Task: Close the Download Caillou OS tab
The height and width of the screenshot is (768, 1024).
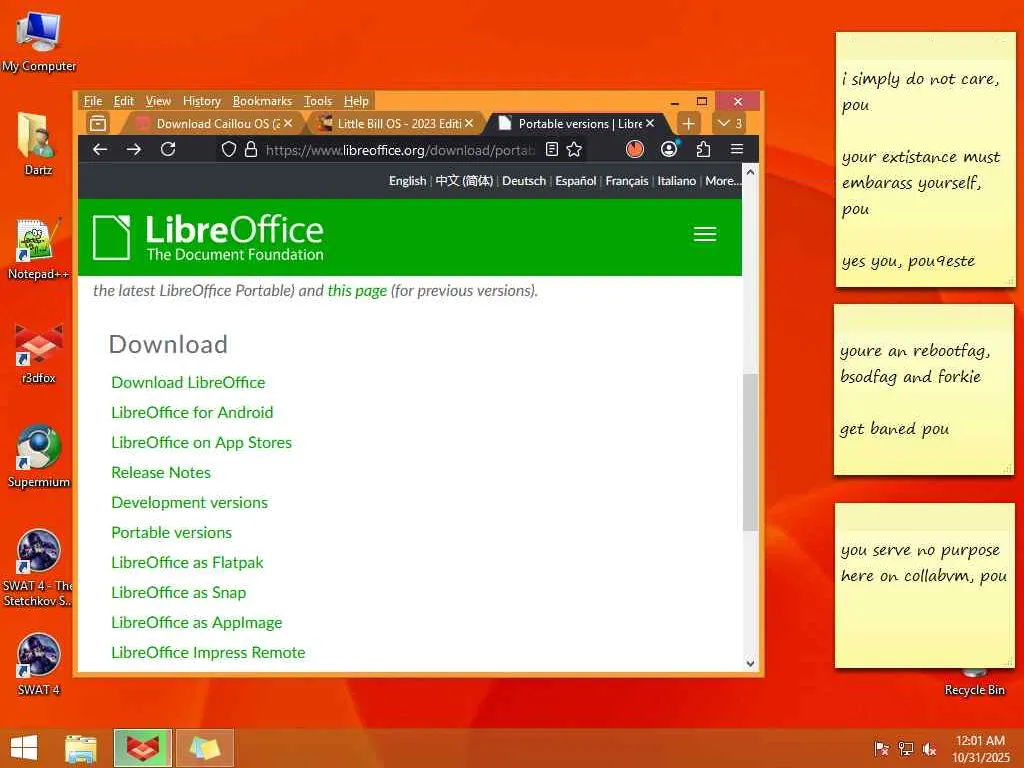Action: (x=288, y=123)
